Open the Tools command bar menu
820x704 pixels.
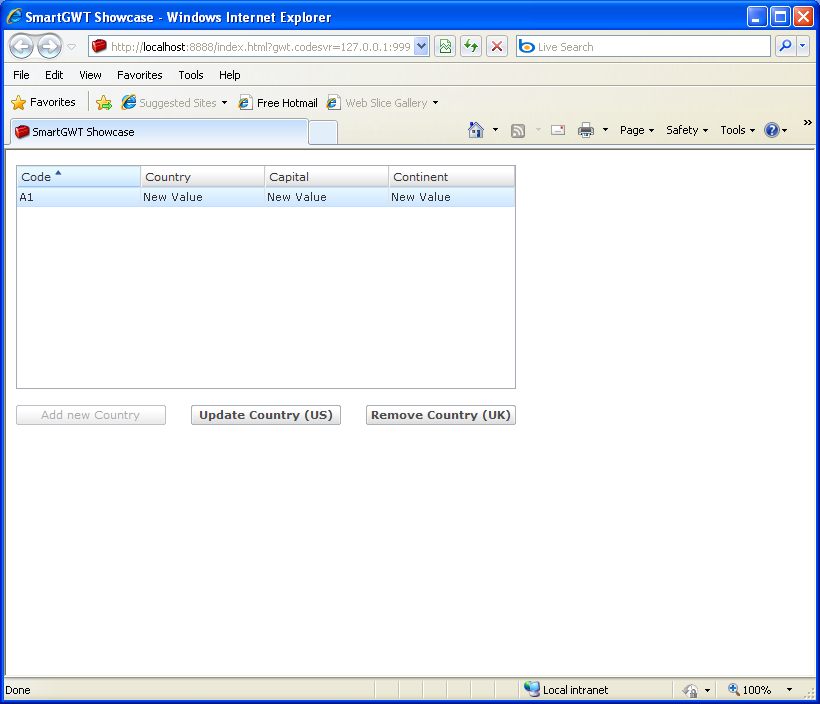click(737, 130)
